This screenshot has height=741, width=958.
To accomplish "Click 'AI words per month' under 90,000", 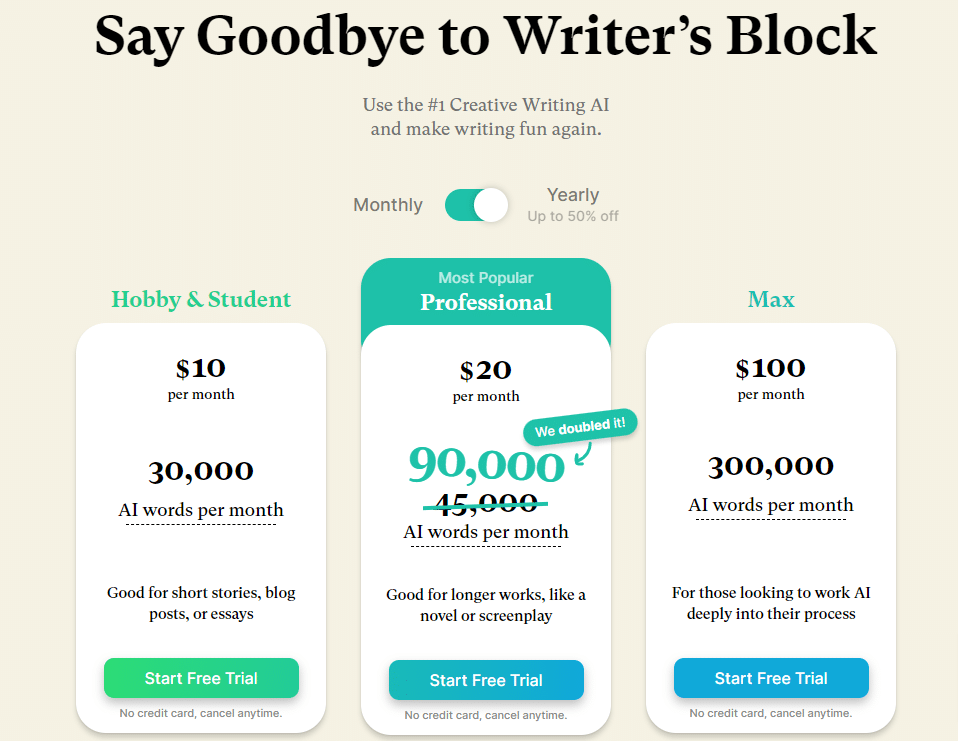I will [486, 532].
